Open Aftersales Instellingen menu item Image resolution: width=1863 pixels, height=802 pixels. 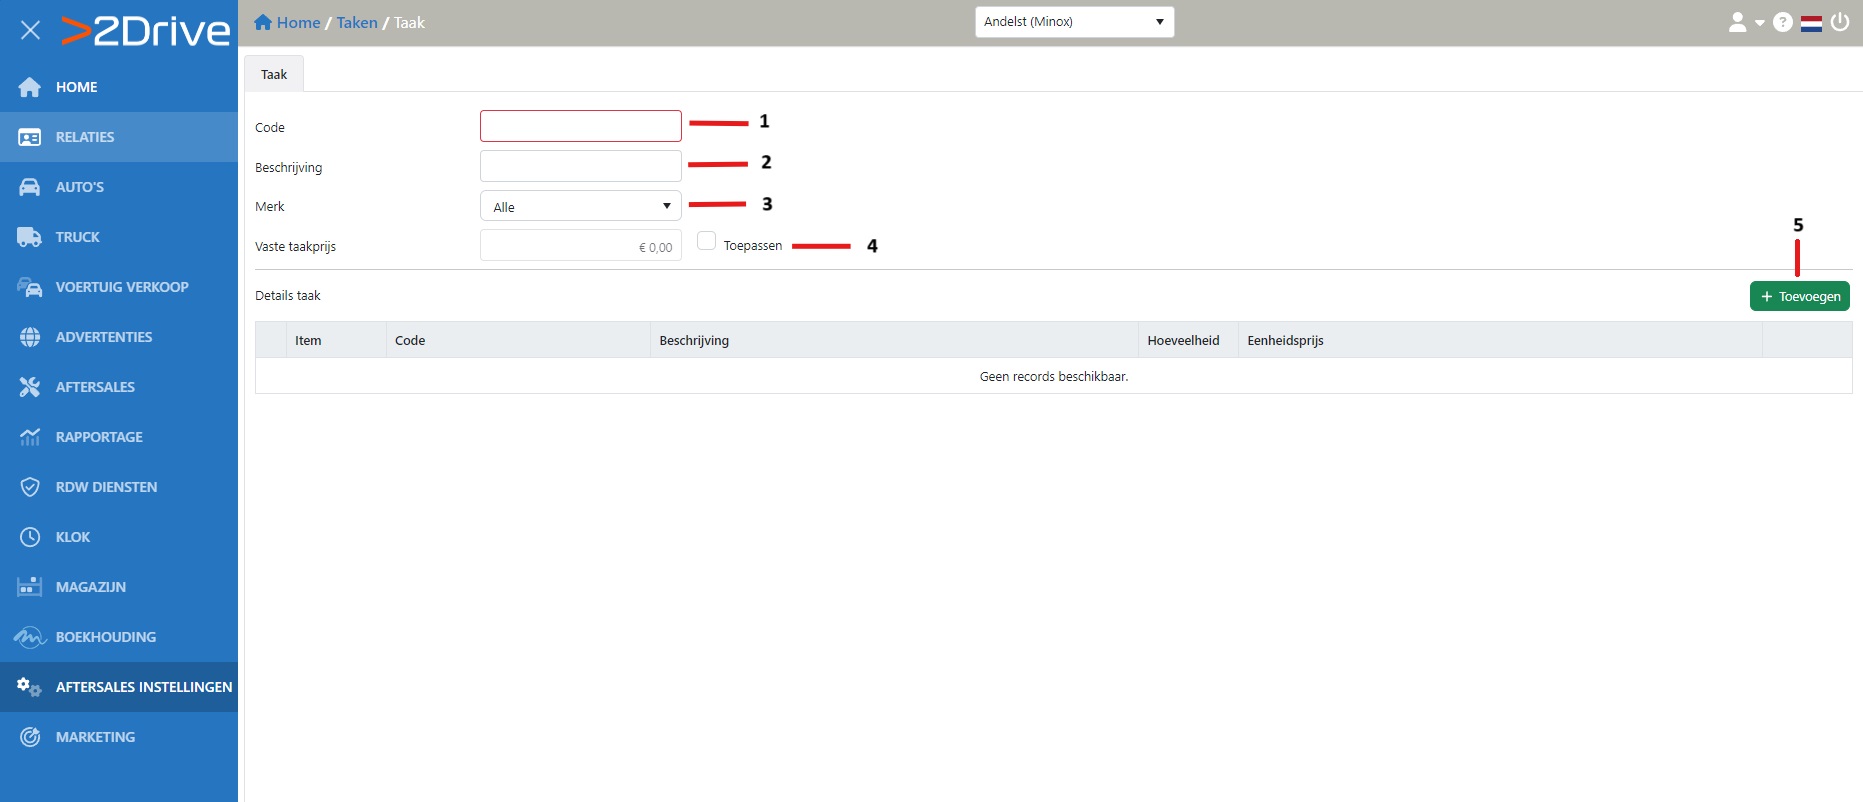click(143, 687)
